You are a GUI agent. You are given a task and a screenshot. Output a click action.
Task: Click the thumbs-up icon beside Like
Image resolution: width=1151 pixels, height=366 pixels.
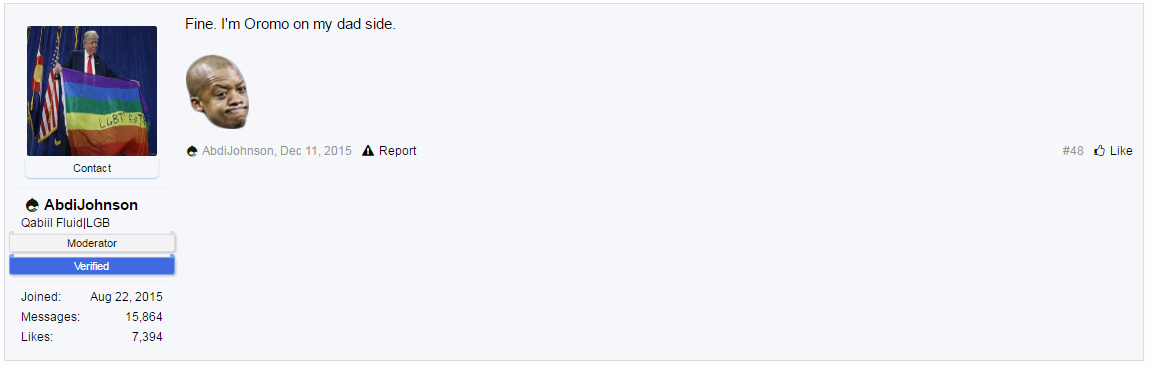[x=1099, y=150]
